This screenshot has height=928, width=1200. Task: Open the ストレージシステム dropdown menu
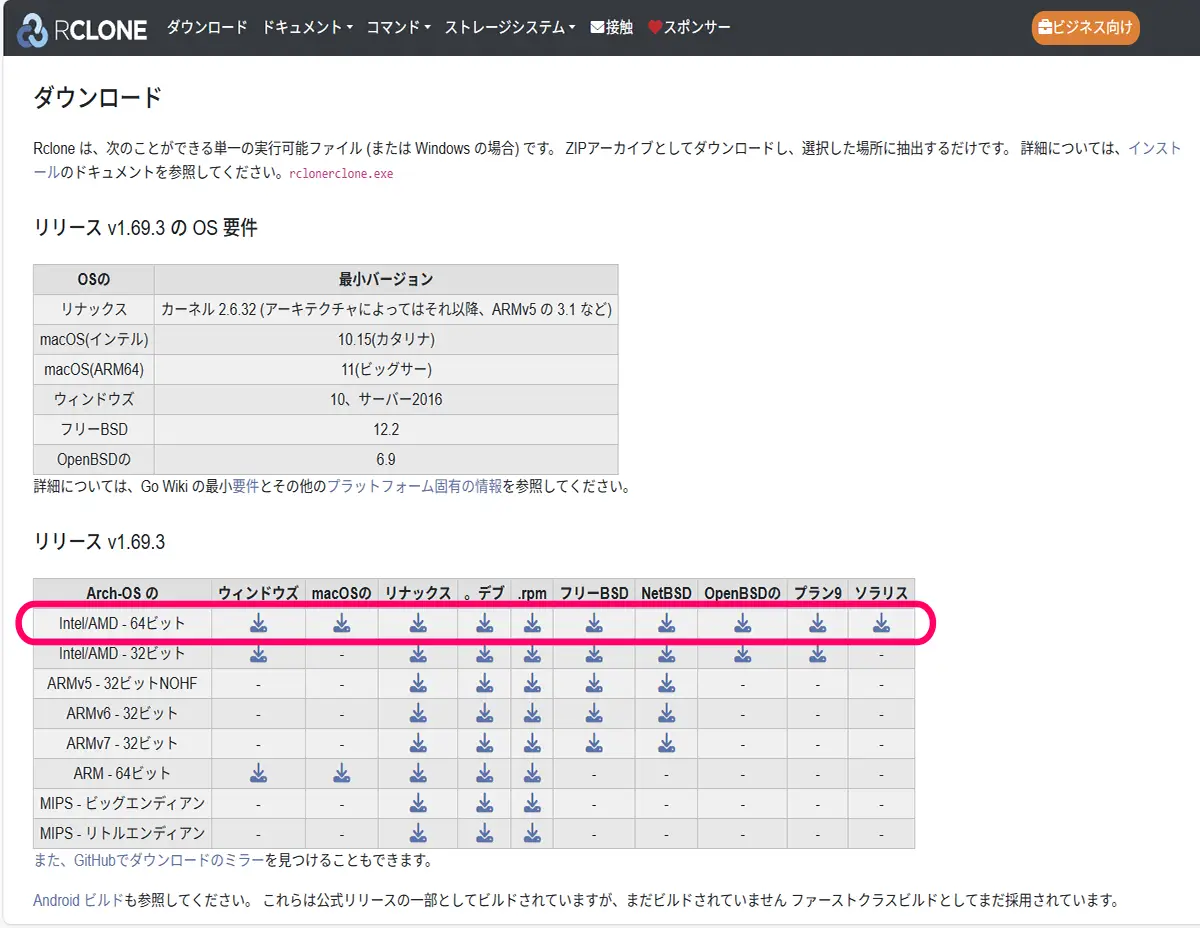tap(510, 28)
